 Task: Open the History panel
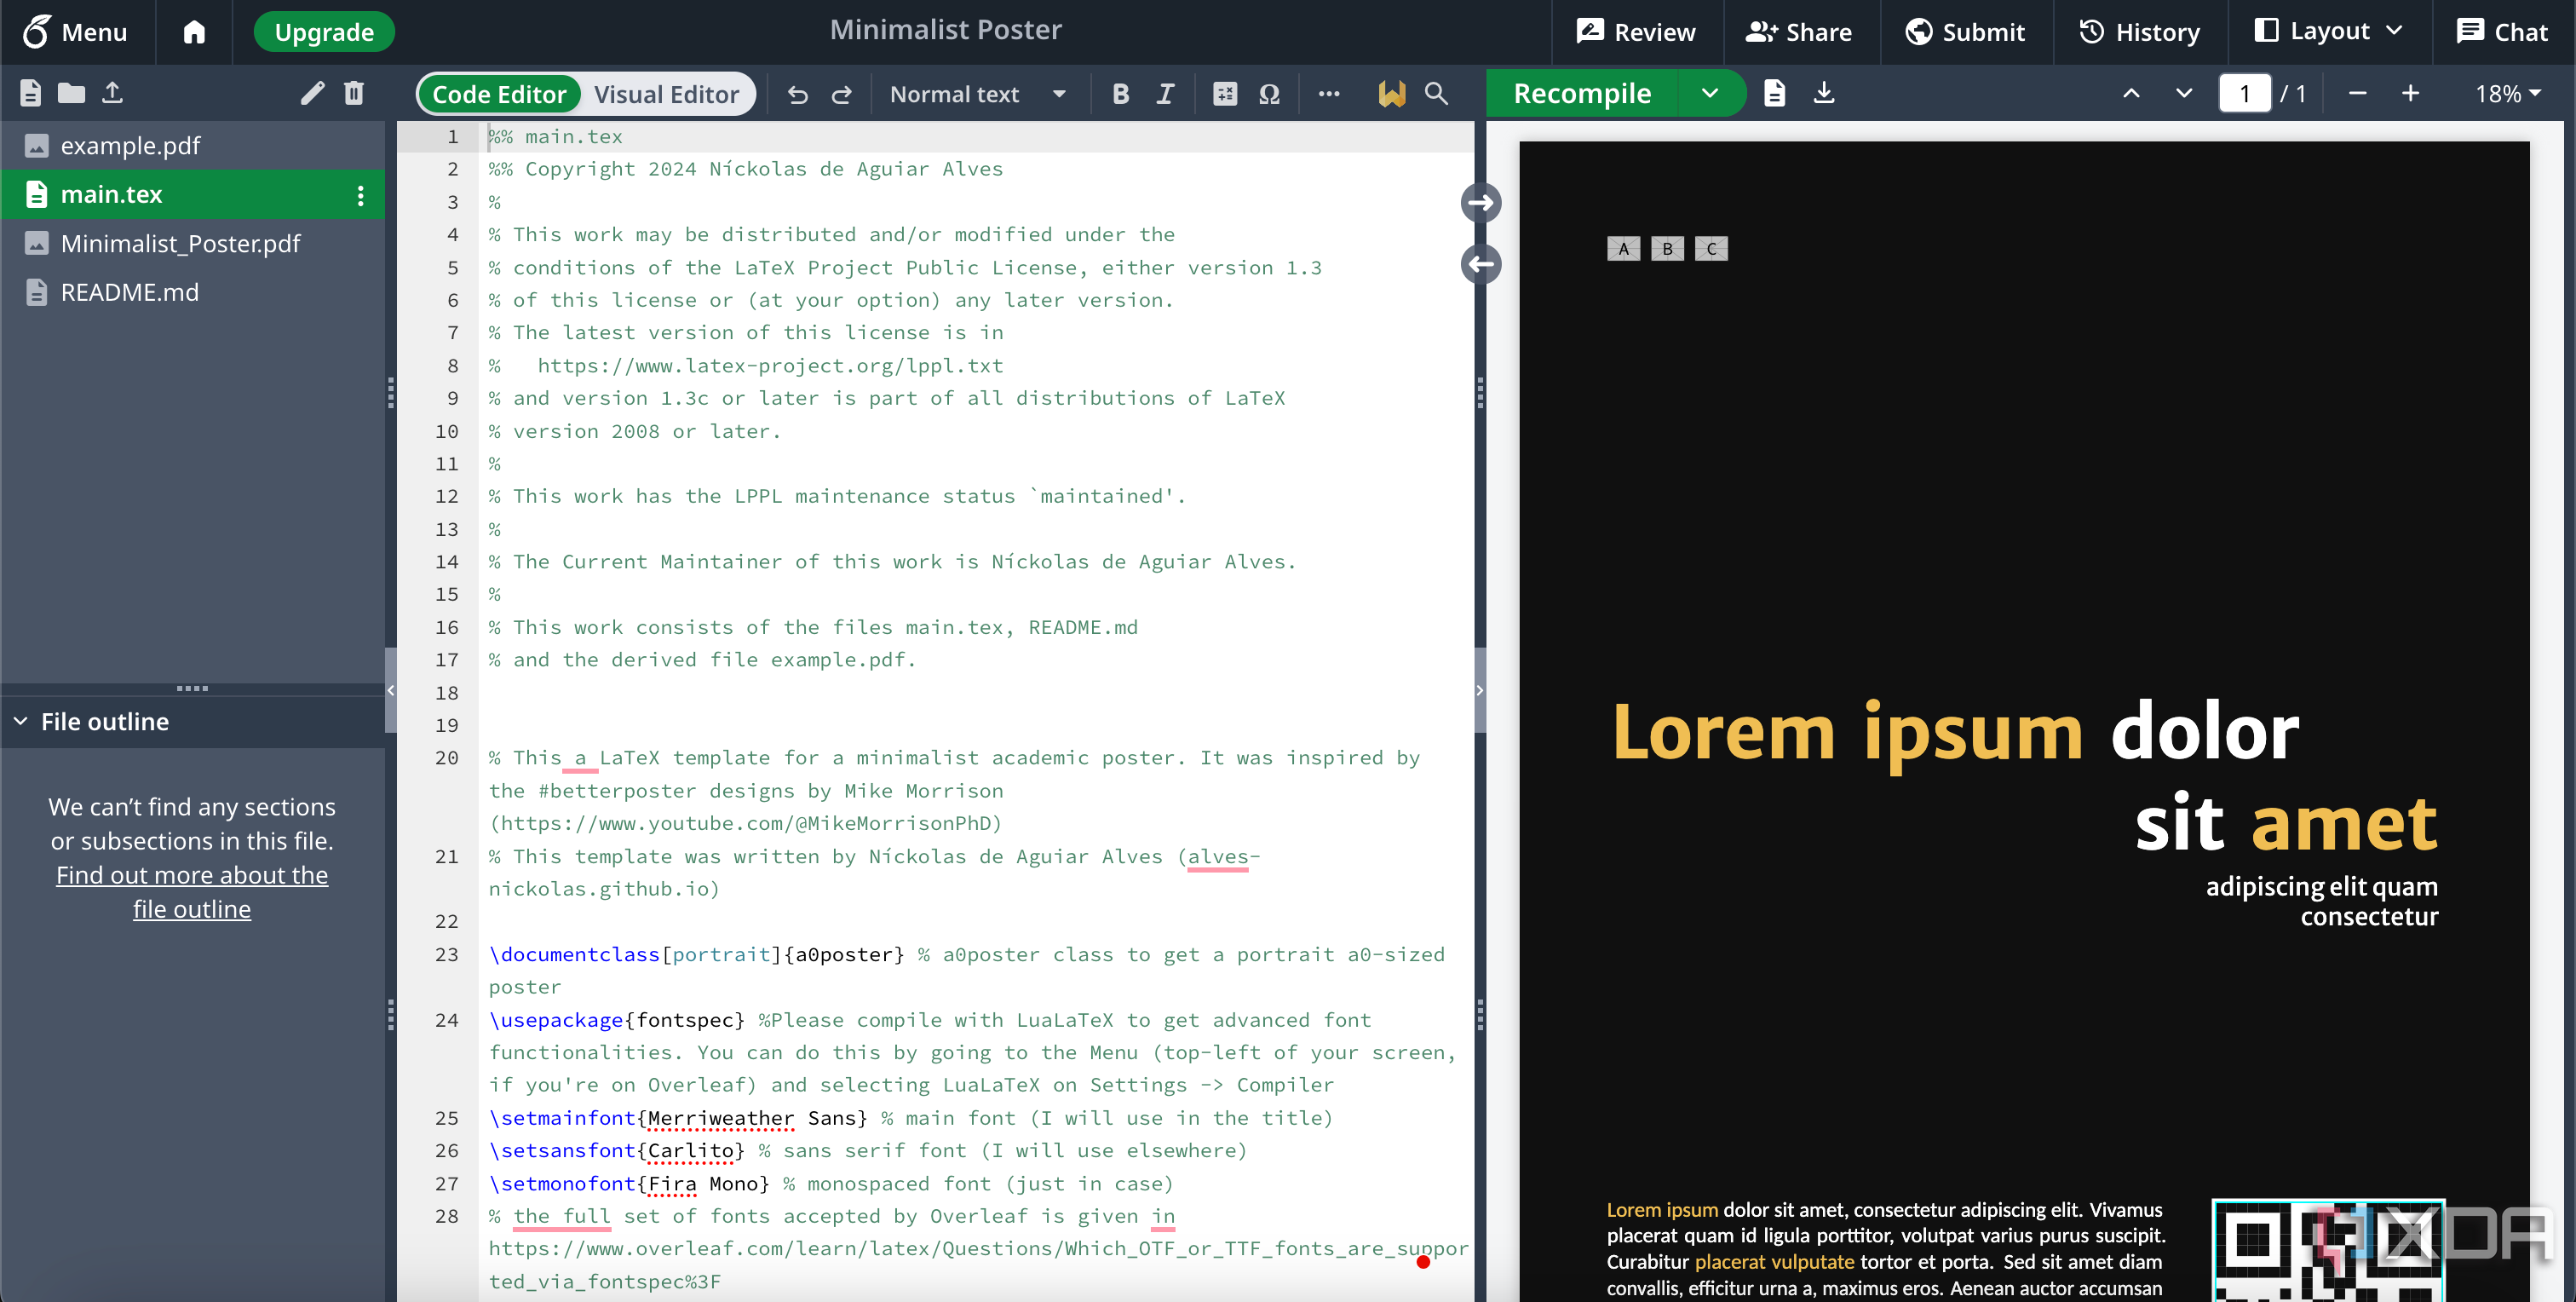2140,31
